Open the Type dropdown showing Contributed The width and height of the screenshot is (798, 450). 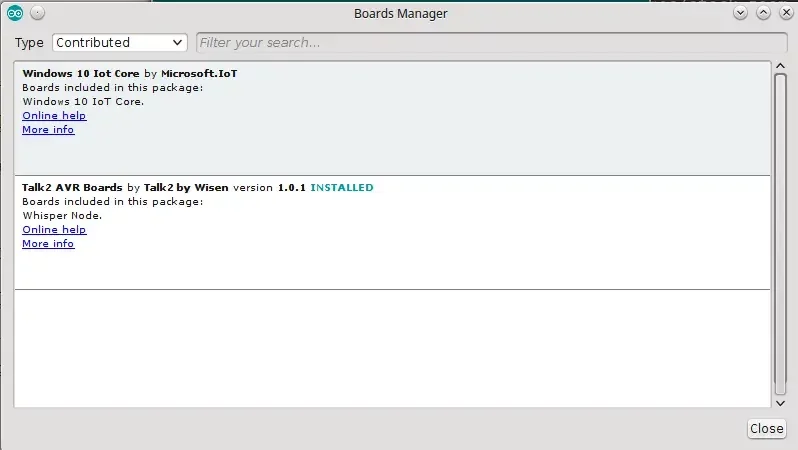(120, 42)
